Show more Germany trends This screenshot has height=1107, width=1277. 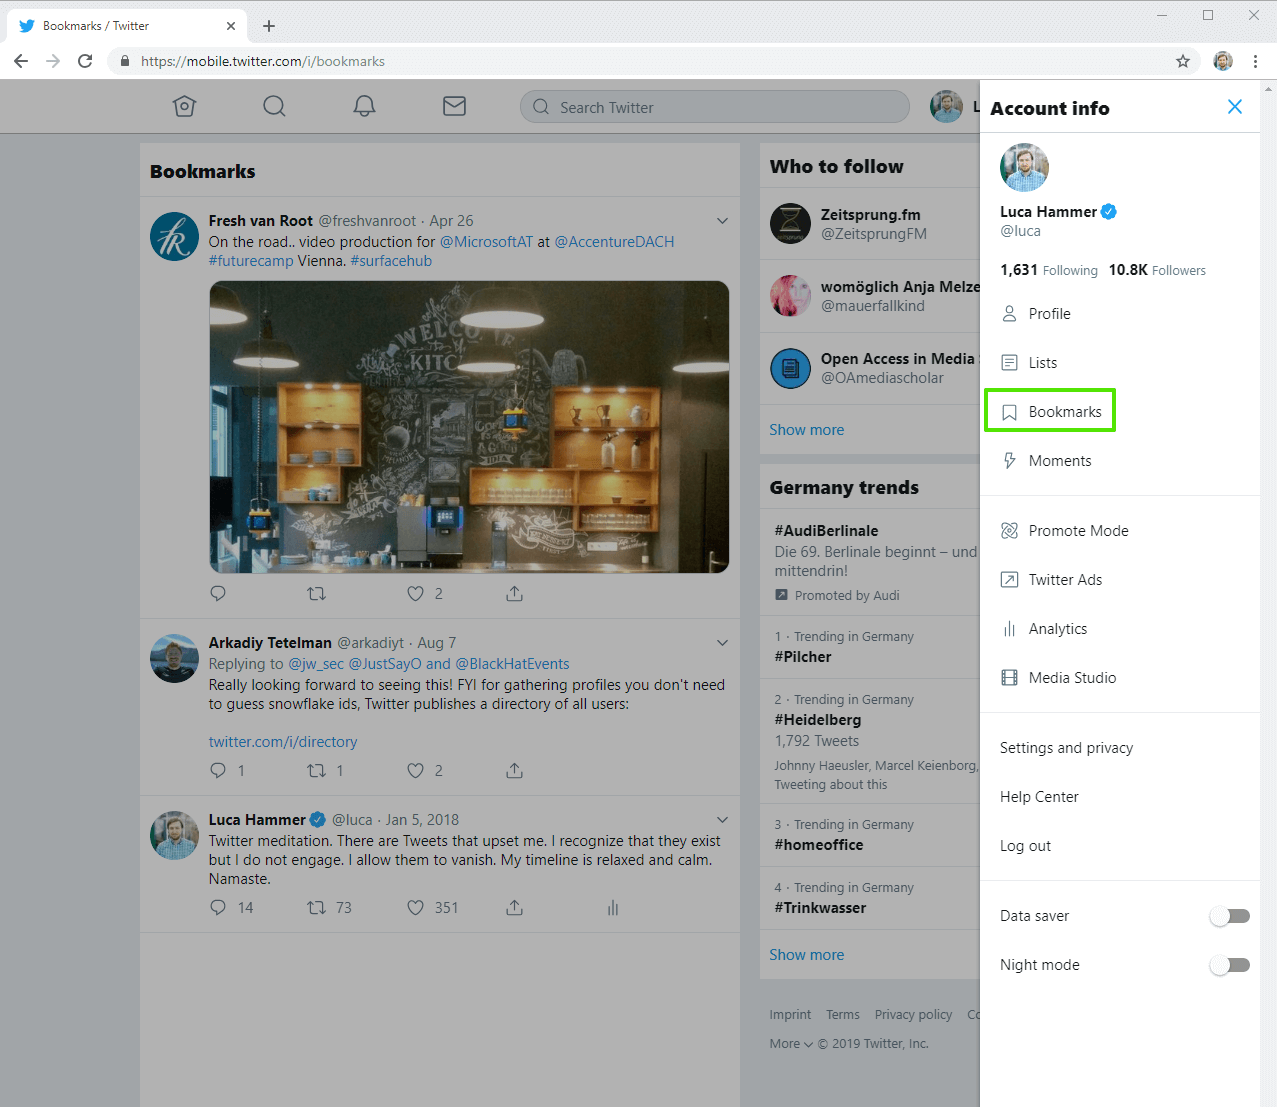point(806,955)
